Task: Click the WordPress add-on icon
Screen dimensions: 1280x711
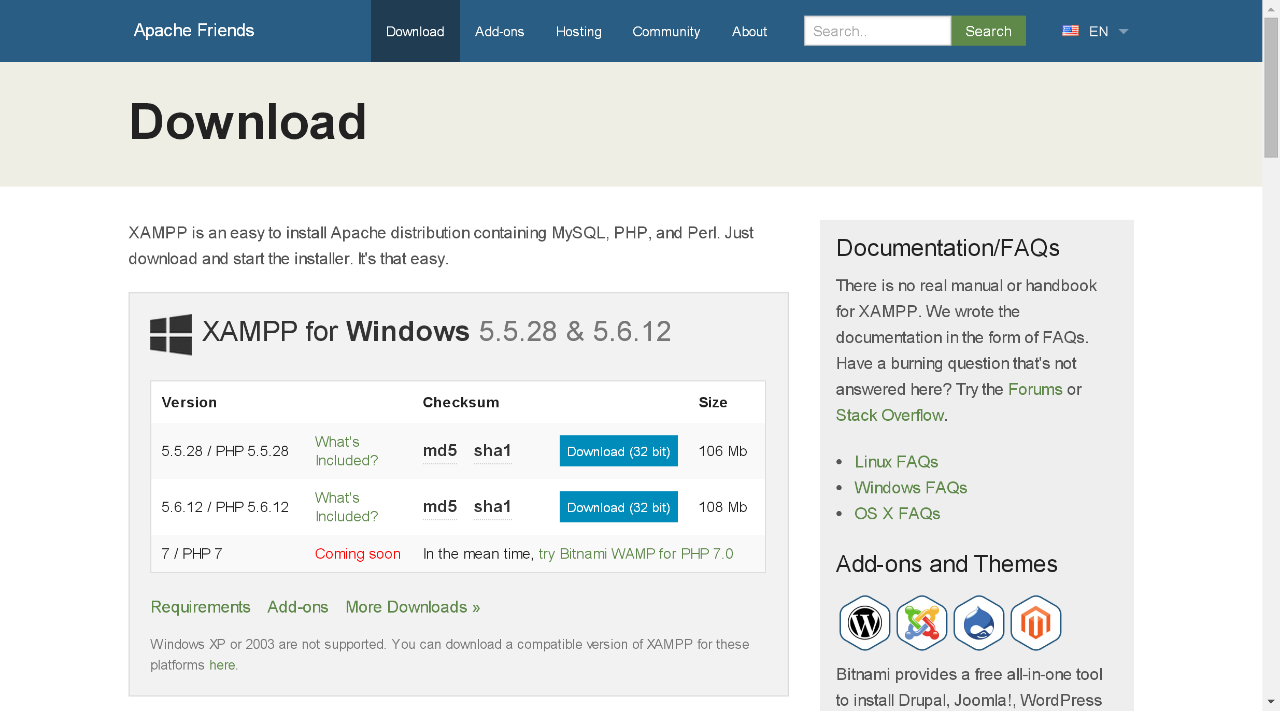Action: (865, 623)
